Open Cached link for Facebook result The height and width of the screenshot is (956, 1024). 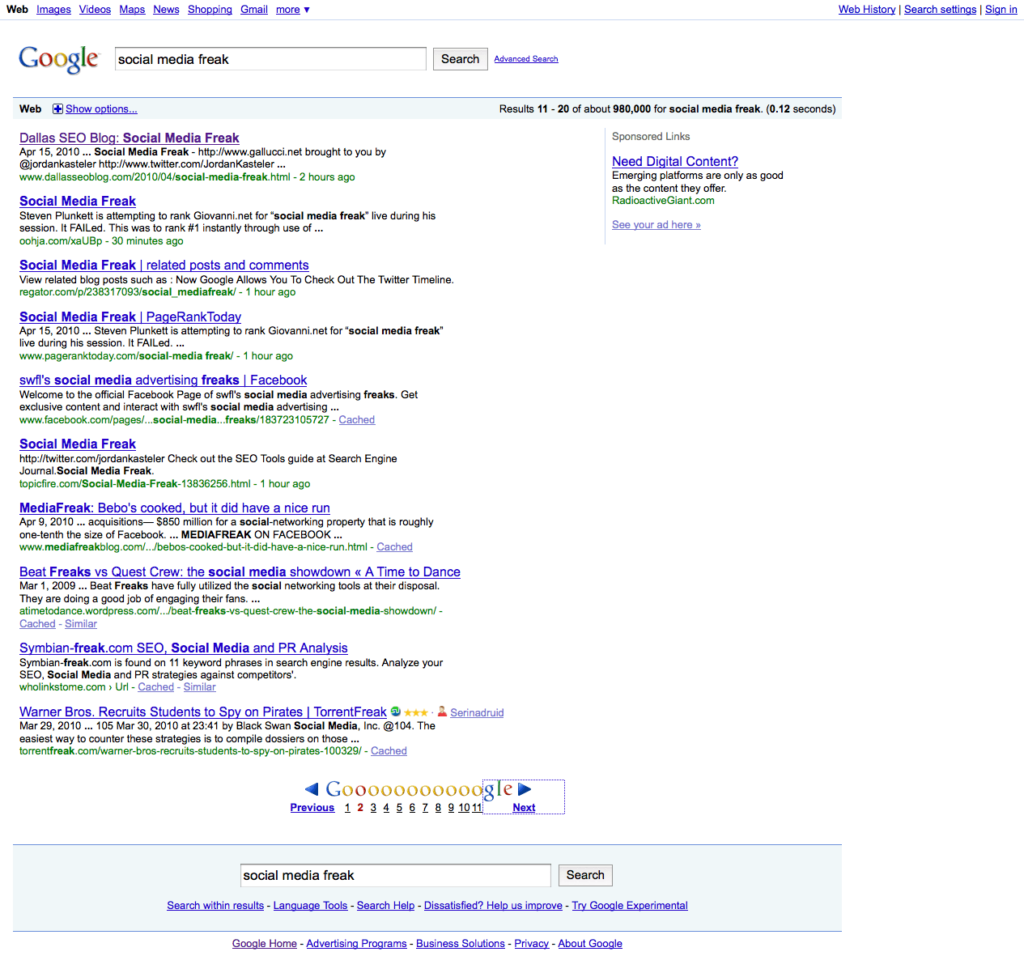tap(357, 420)
